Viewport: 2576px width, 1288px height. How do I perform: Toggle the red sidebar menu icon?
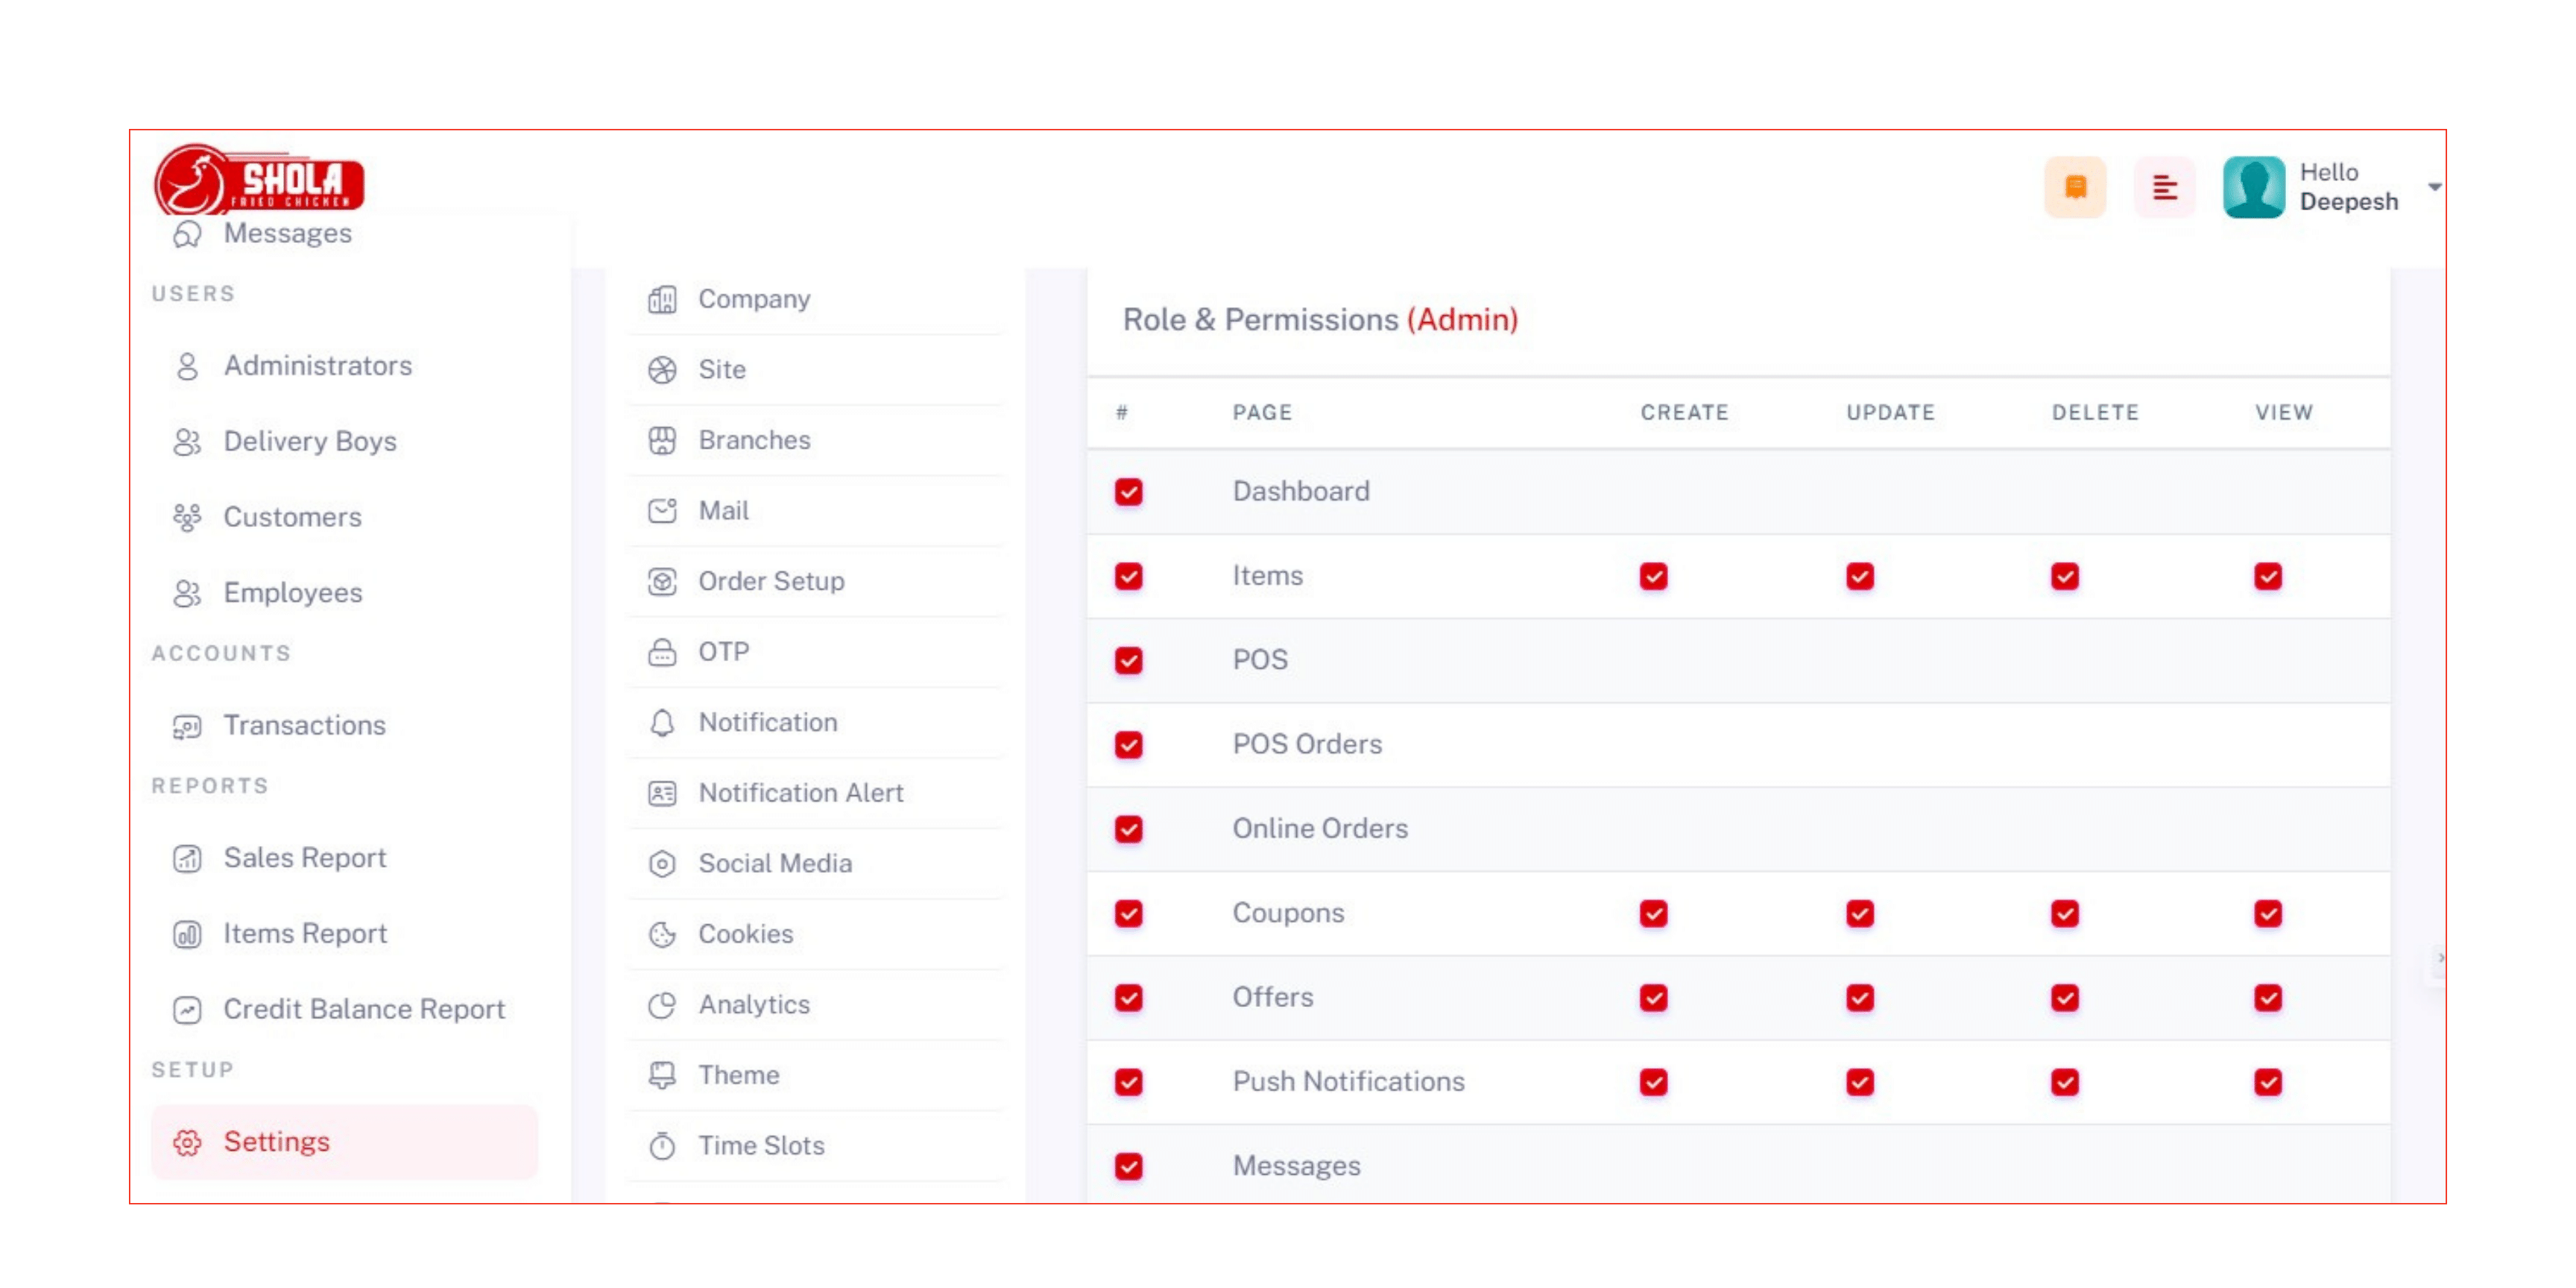pyautogui.click(x=2164, y=187)
